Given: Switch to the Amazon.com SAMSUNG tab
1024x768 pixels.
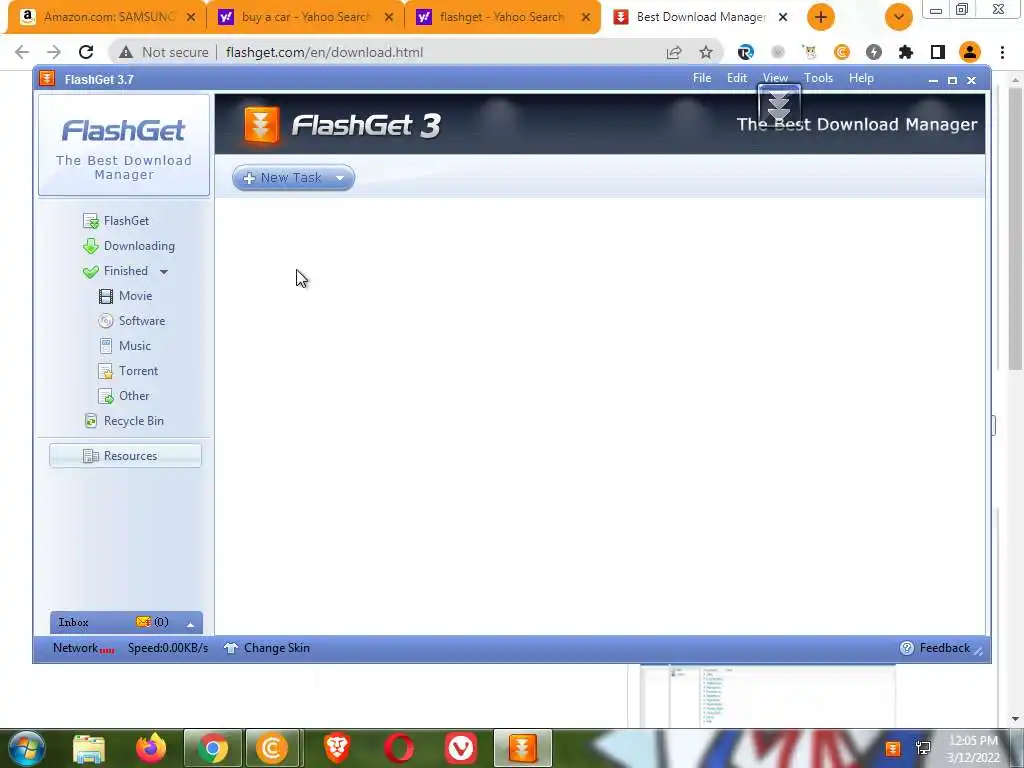Looking at the screenshot, I should pyautogui.click(x=106, y=17).
